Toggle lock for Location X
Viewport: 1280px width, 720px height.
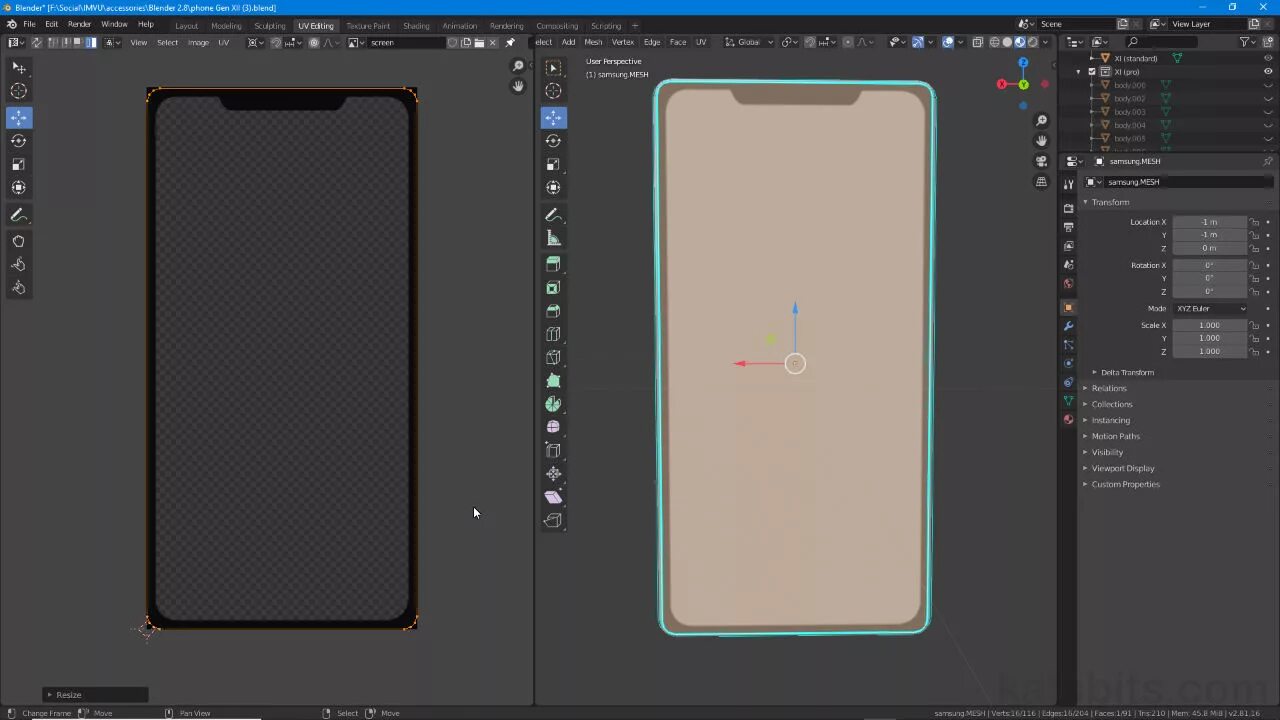1254,222
